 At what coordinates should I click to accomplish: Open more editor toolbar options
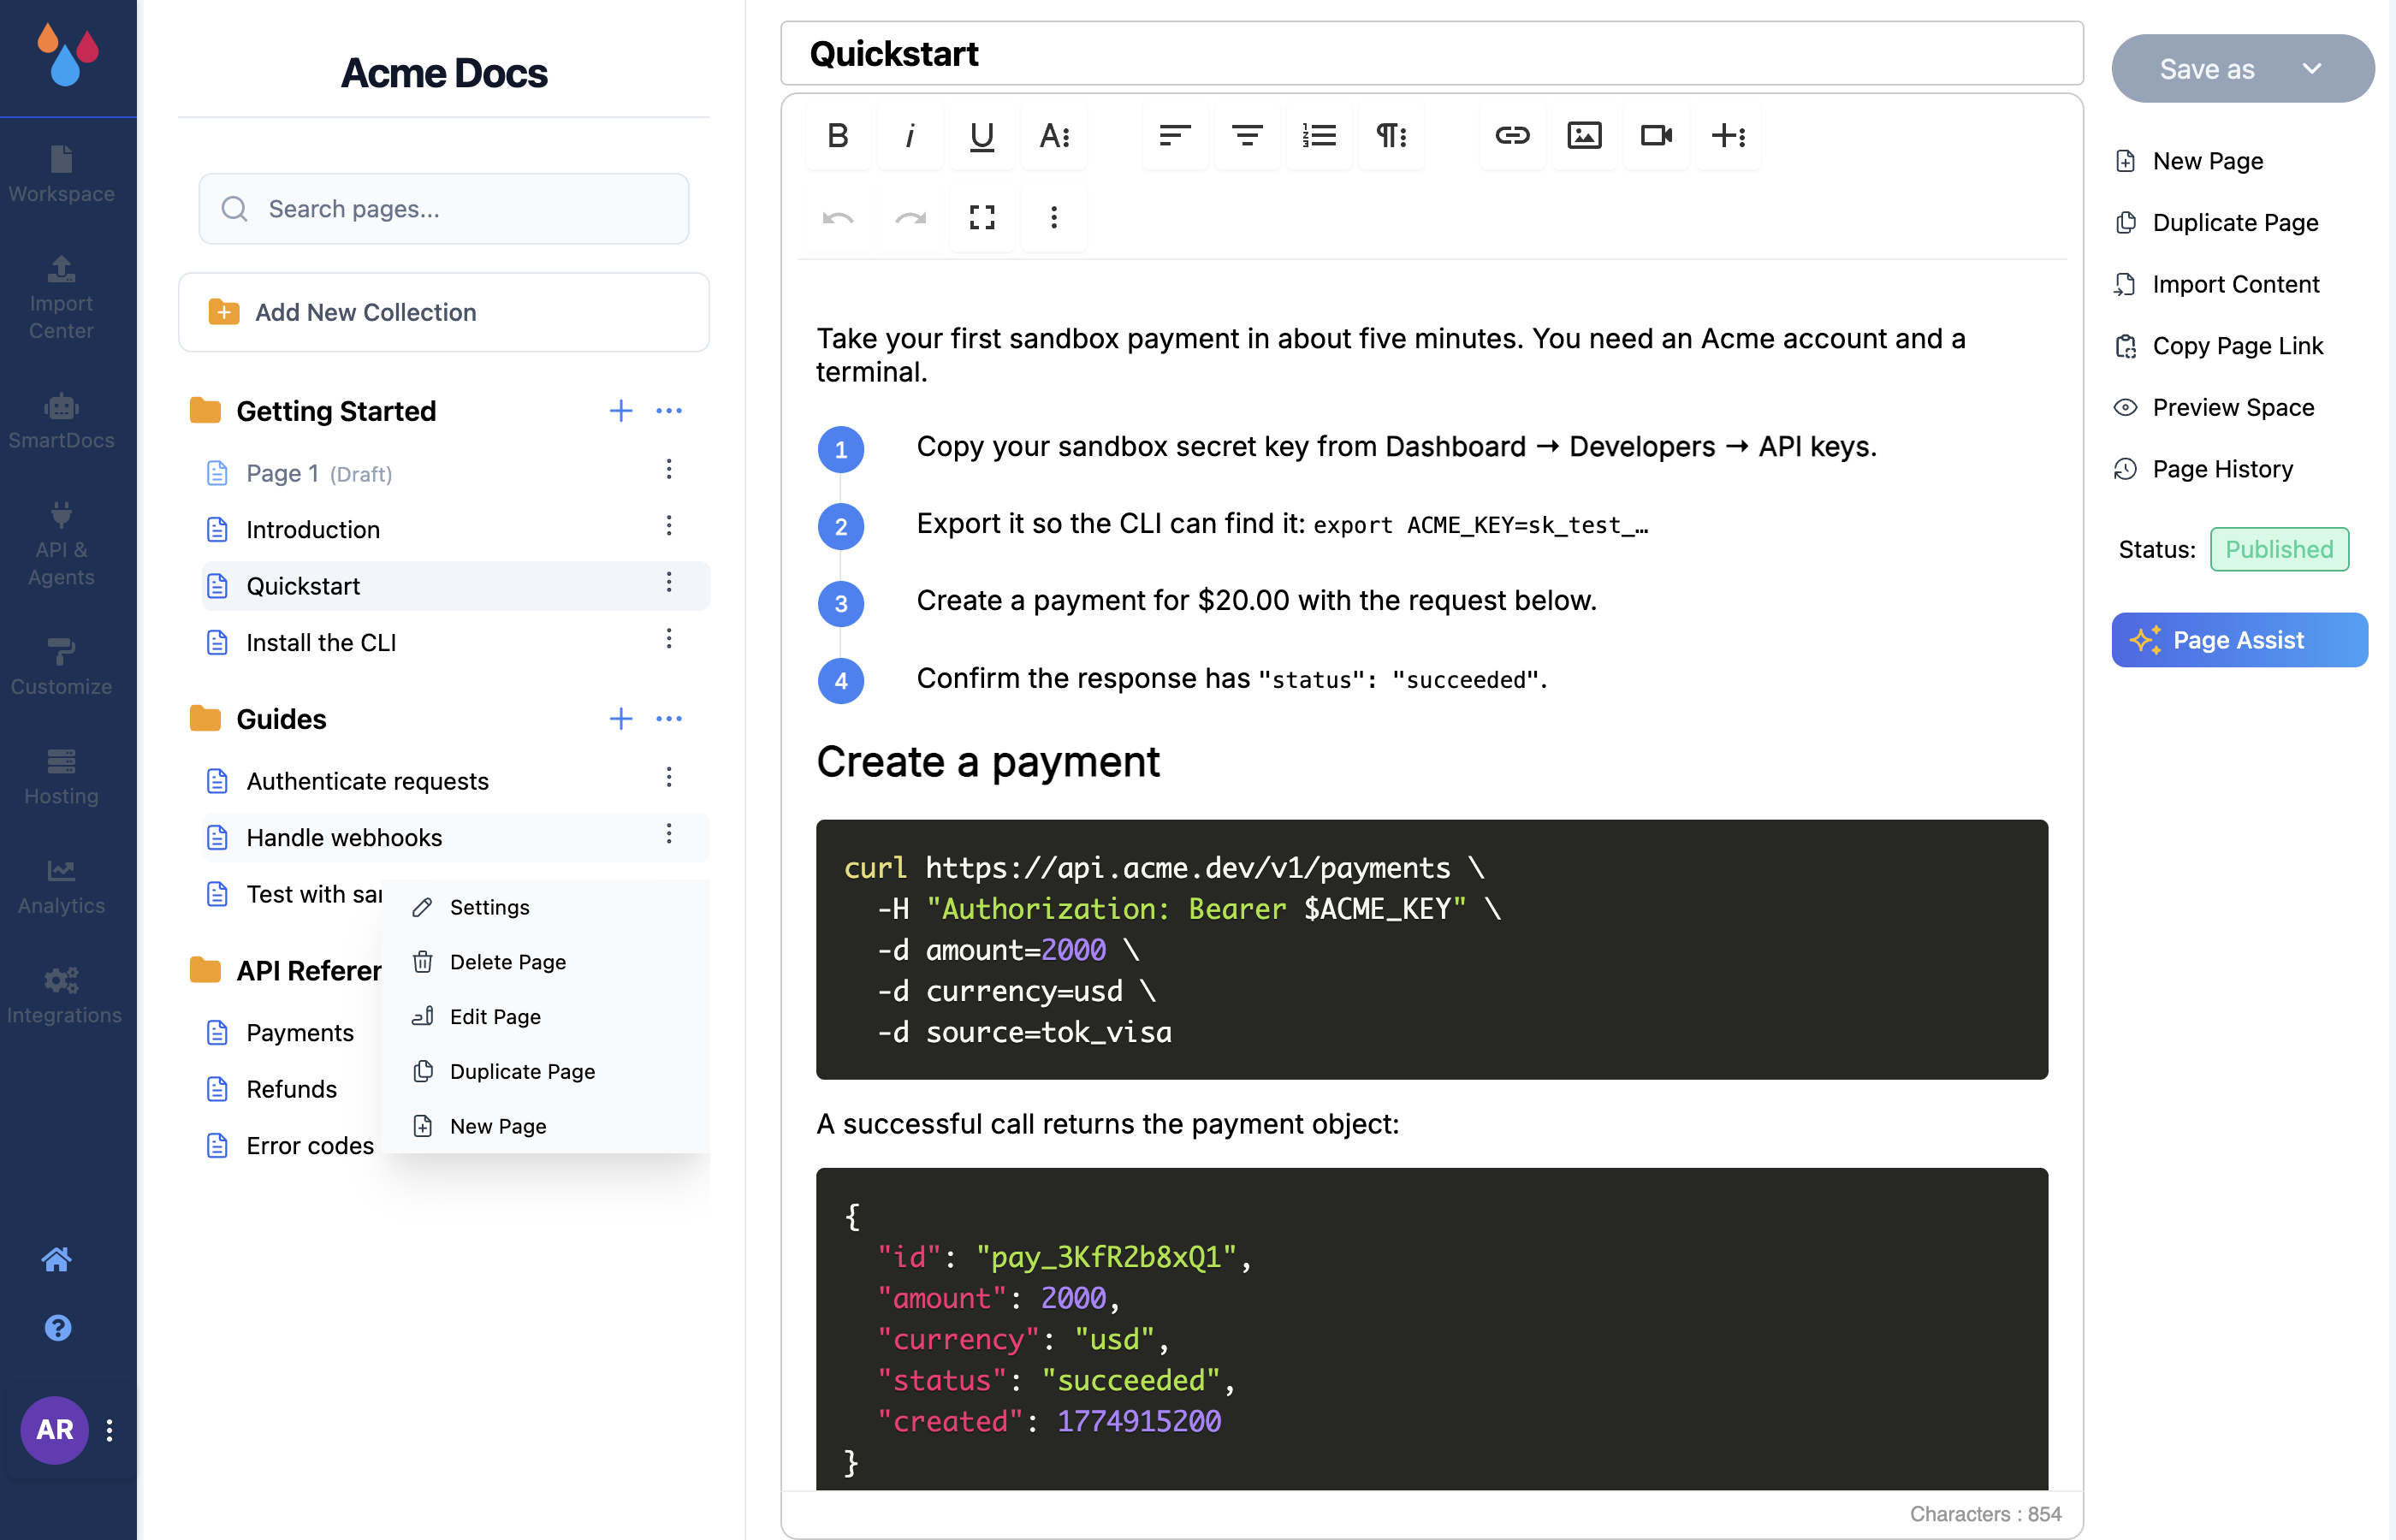1054,217
